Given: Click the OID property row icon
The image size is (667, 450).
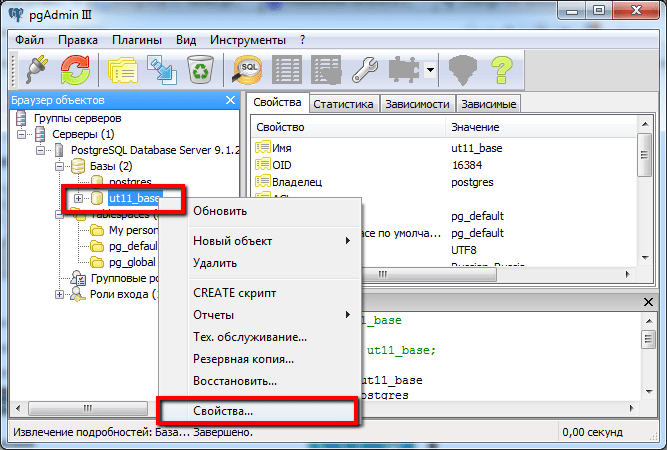Looking at the screenshot, I should tap(262, 164).
